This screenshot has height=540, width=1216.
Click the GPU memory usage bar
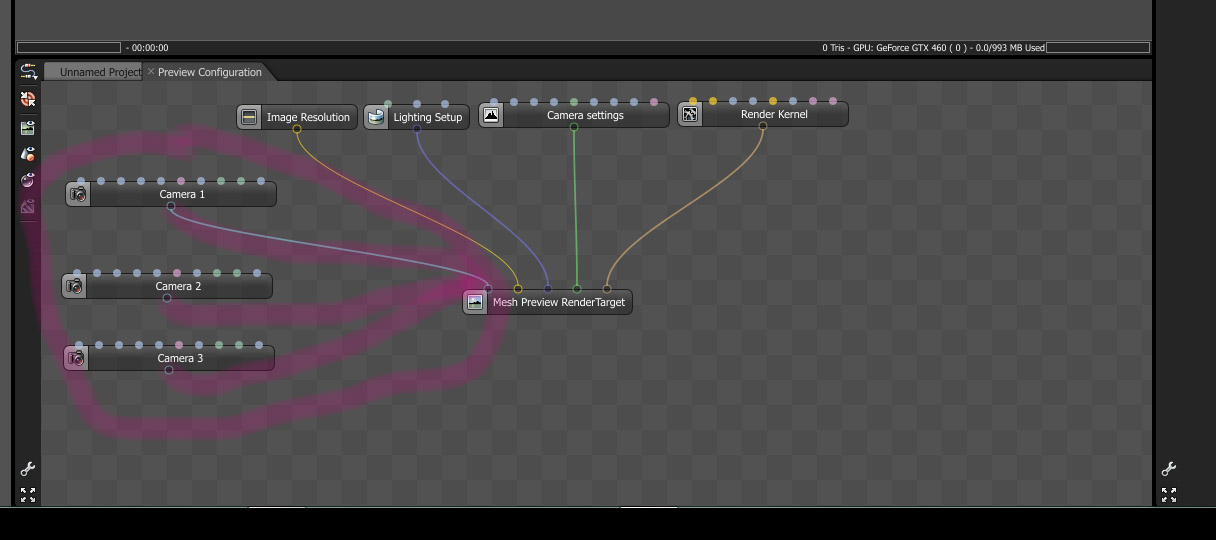[1098, 47]
